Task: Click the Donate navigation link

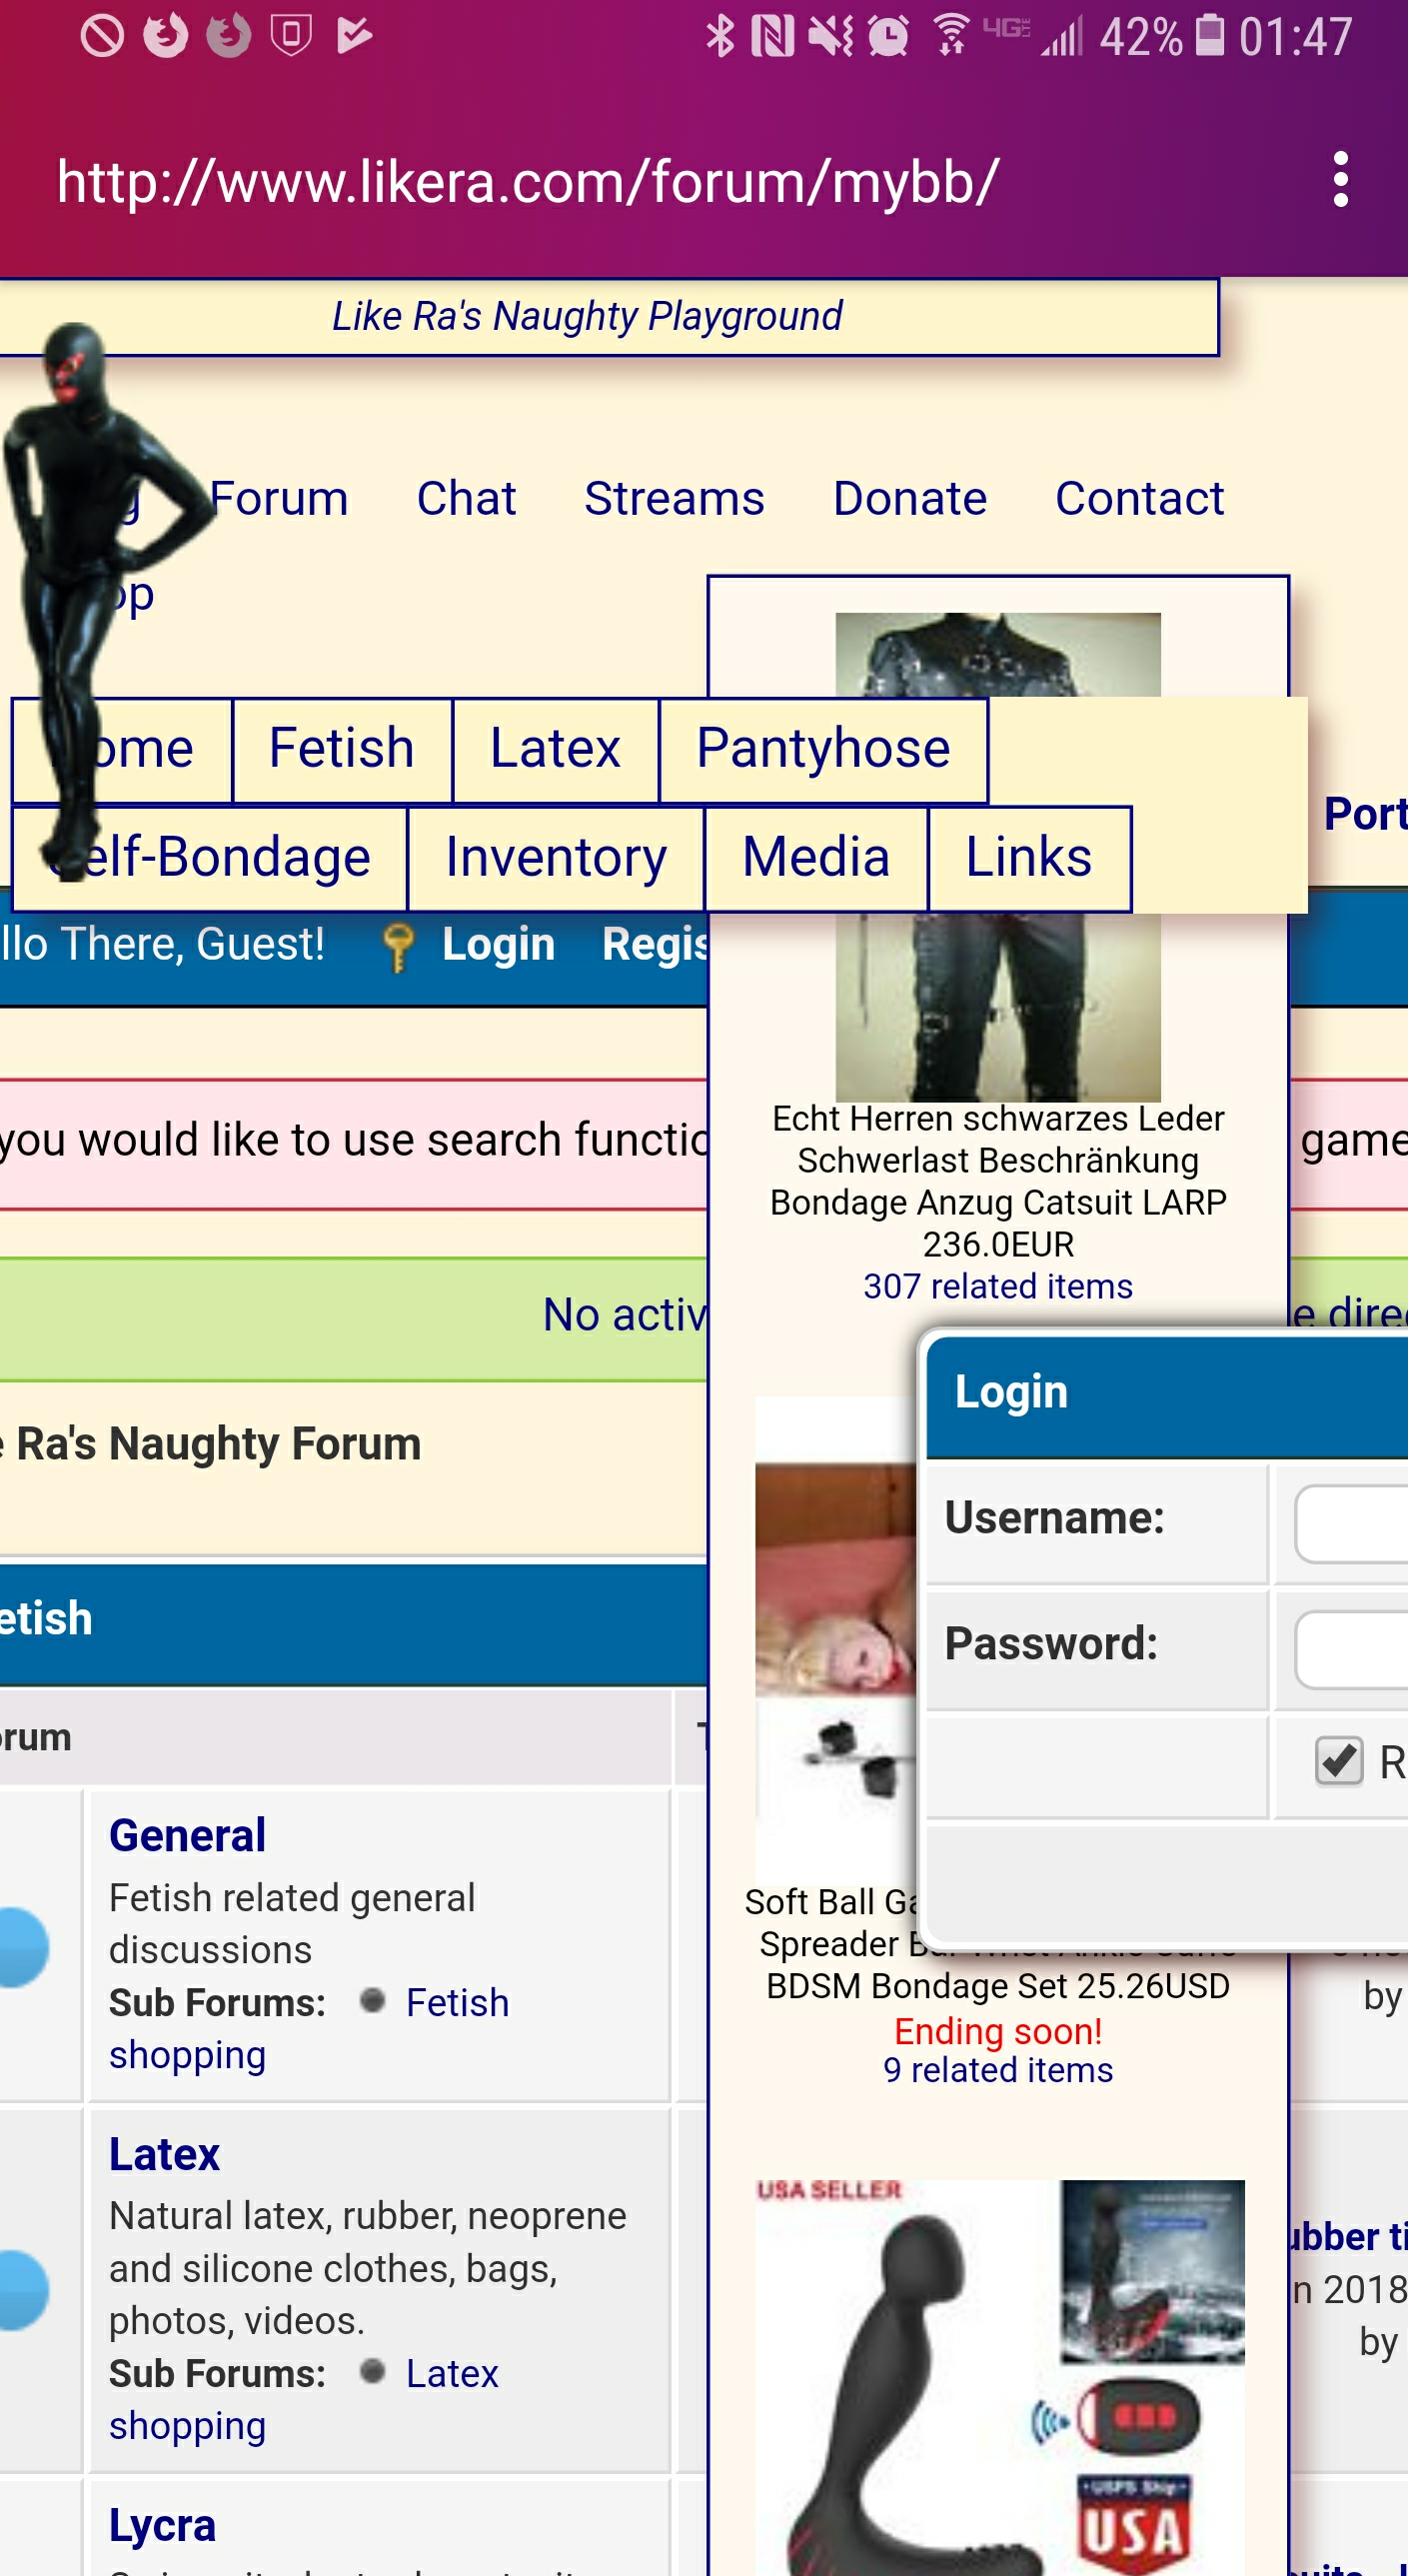Action: (x=909, y=498)
